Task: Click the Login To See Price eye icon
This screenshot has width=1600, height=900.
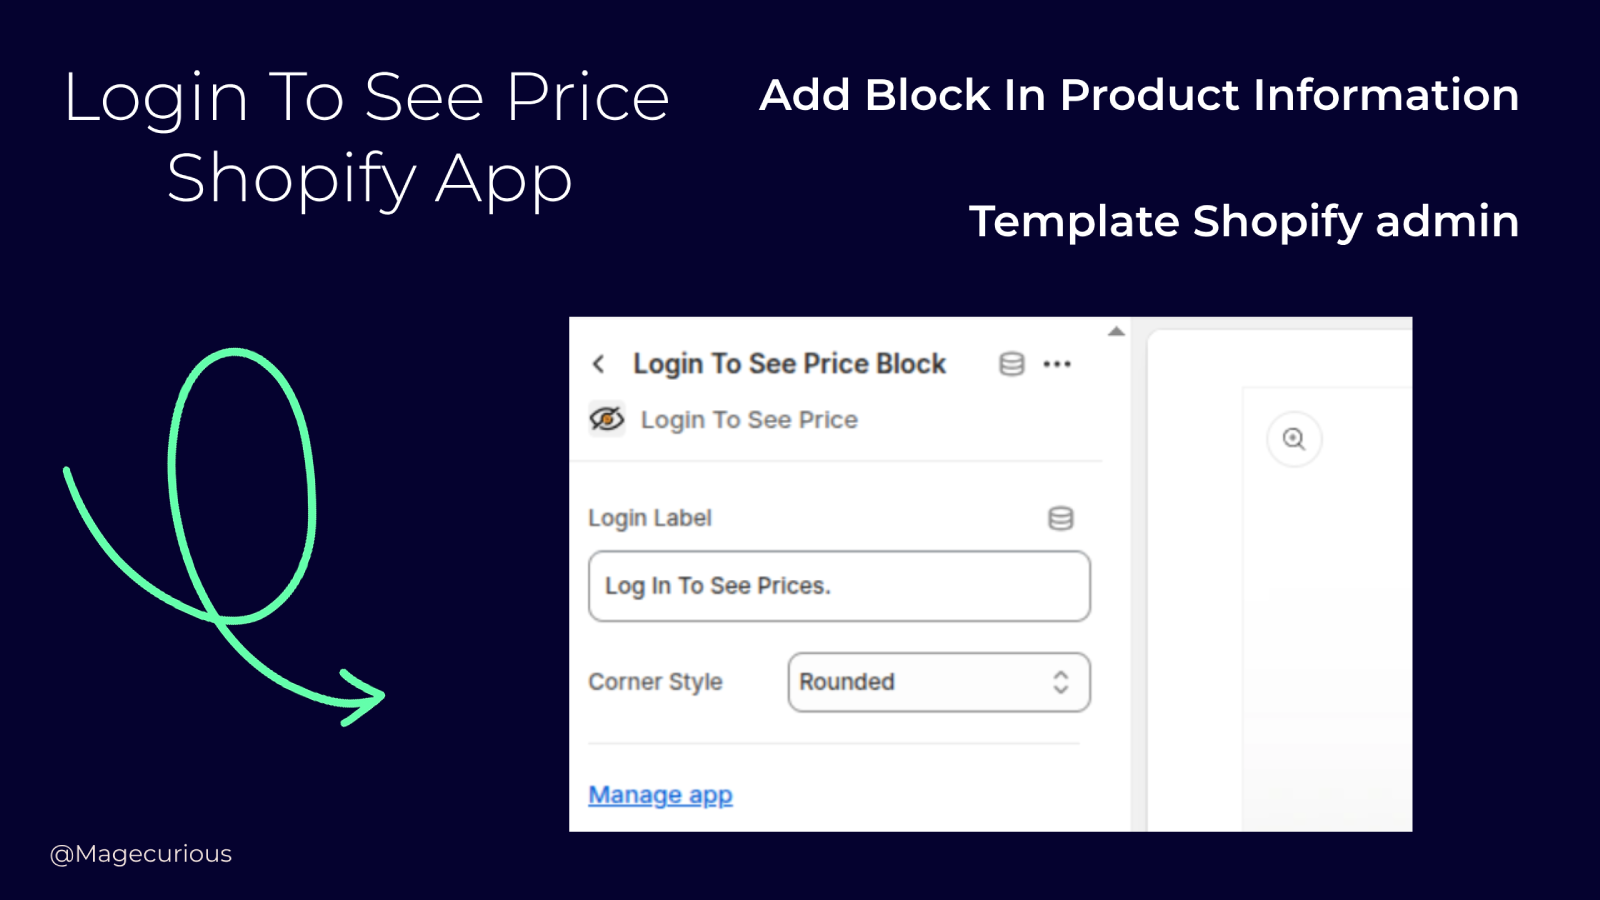Action: pyautogui.click(x=607, y=419)
